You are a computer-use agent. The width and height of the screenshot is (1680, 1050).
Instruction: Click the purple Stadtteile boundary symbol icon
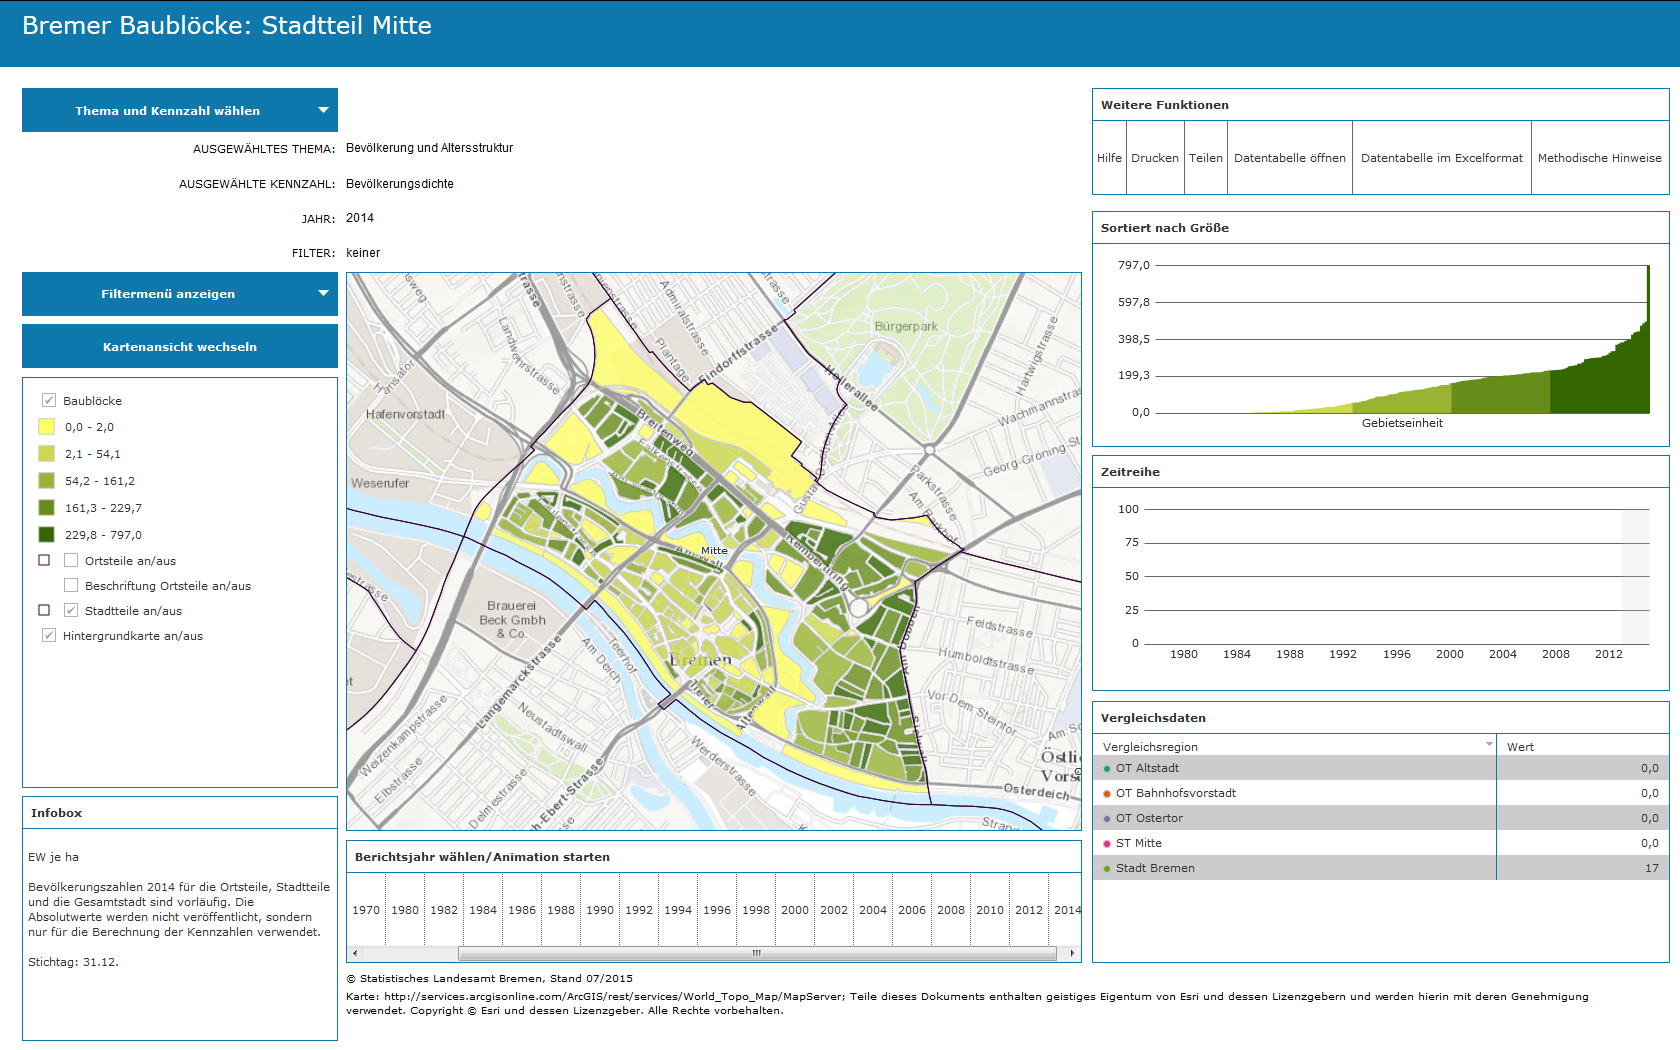click(x=44, y=610)
